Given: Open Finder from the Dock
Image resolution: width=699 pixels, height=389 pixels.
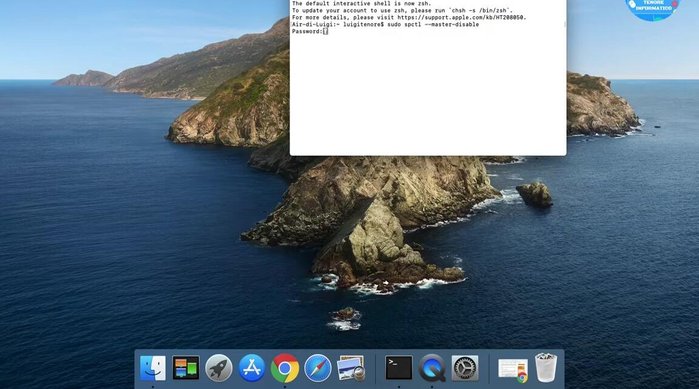Looking at the screenshot, I should [152, 368].
